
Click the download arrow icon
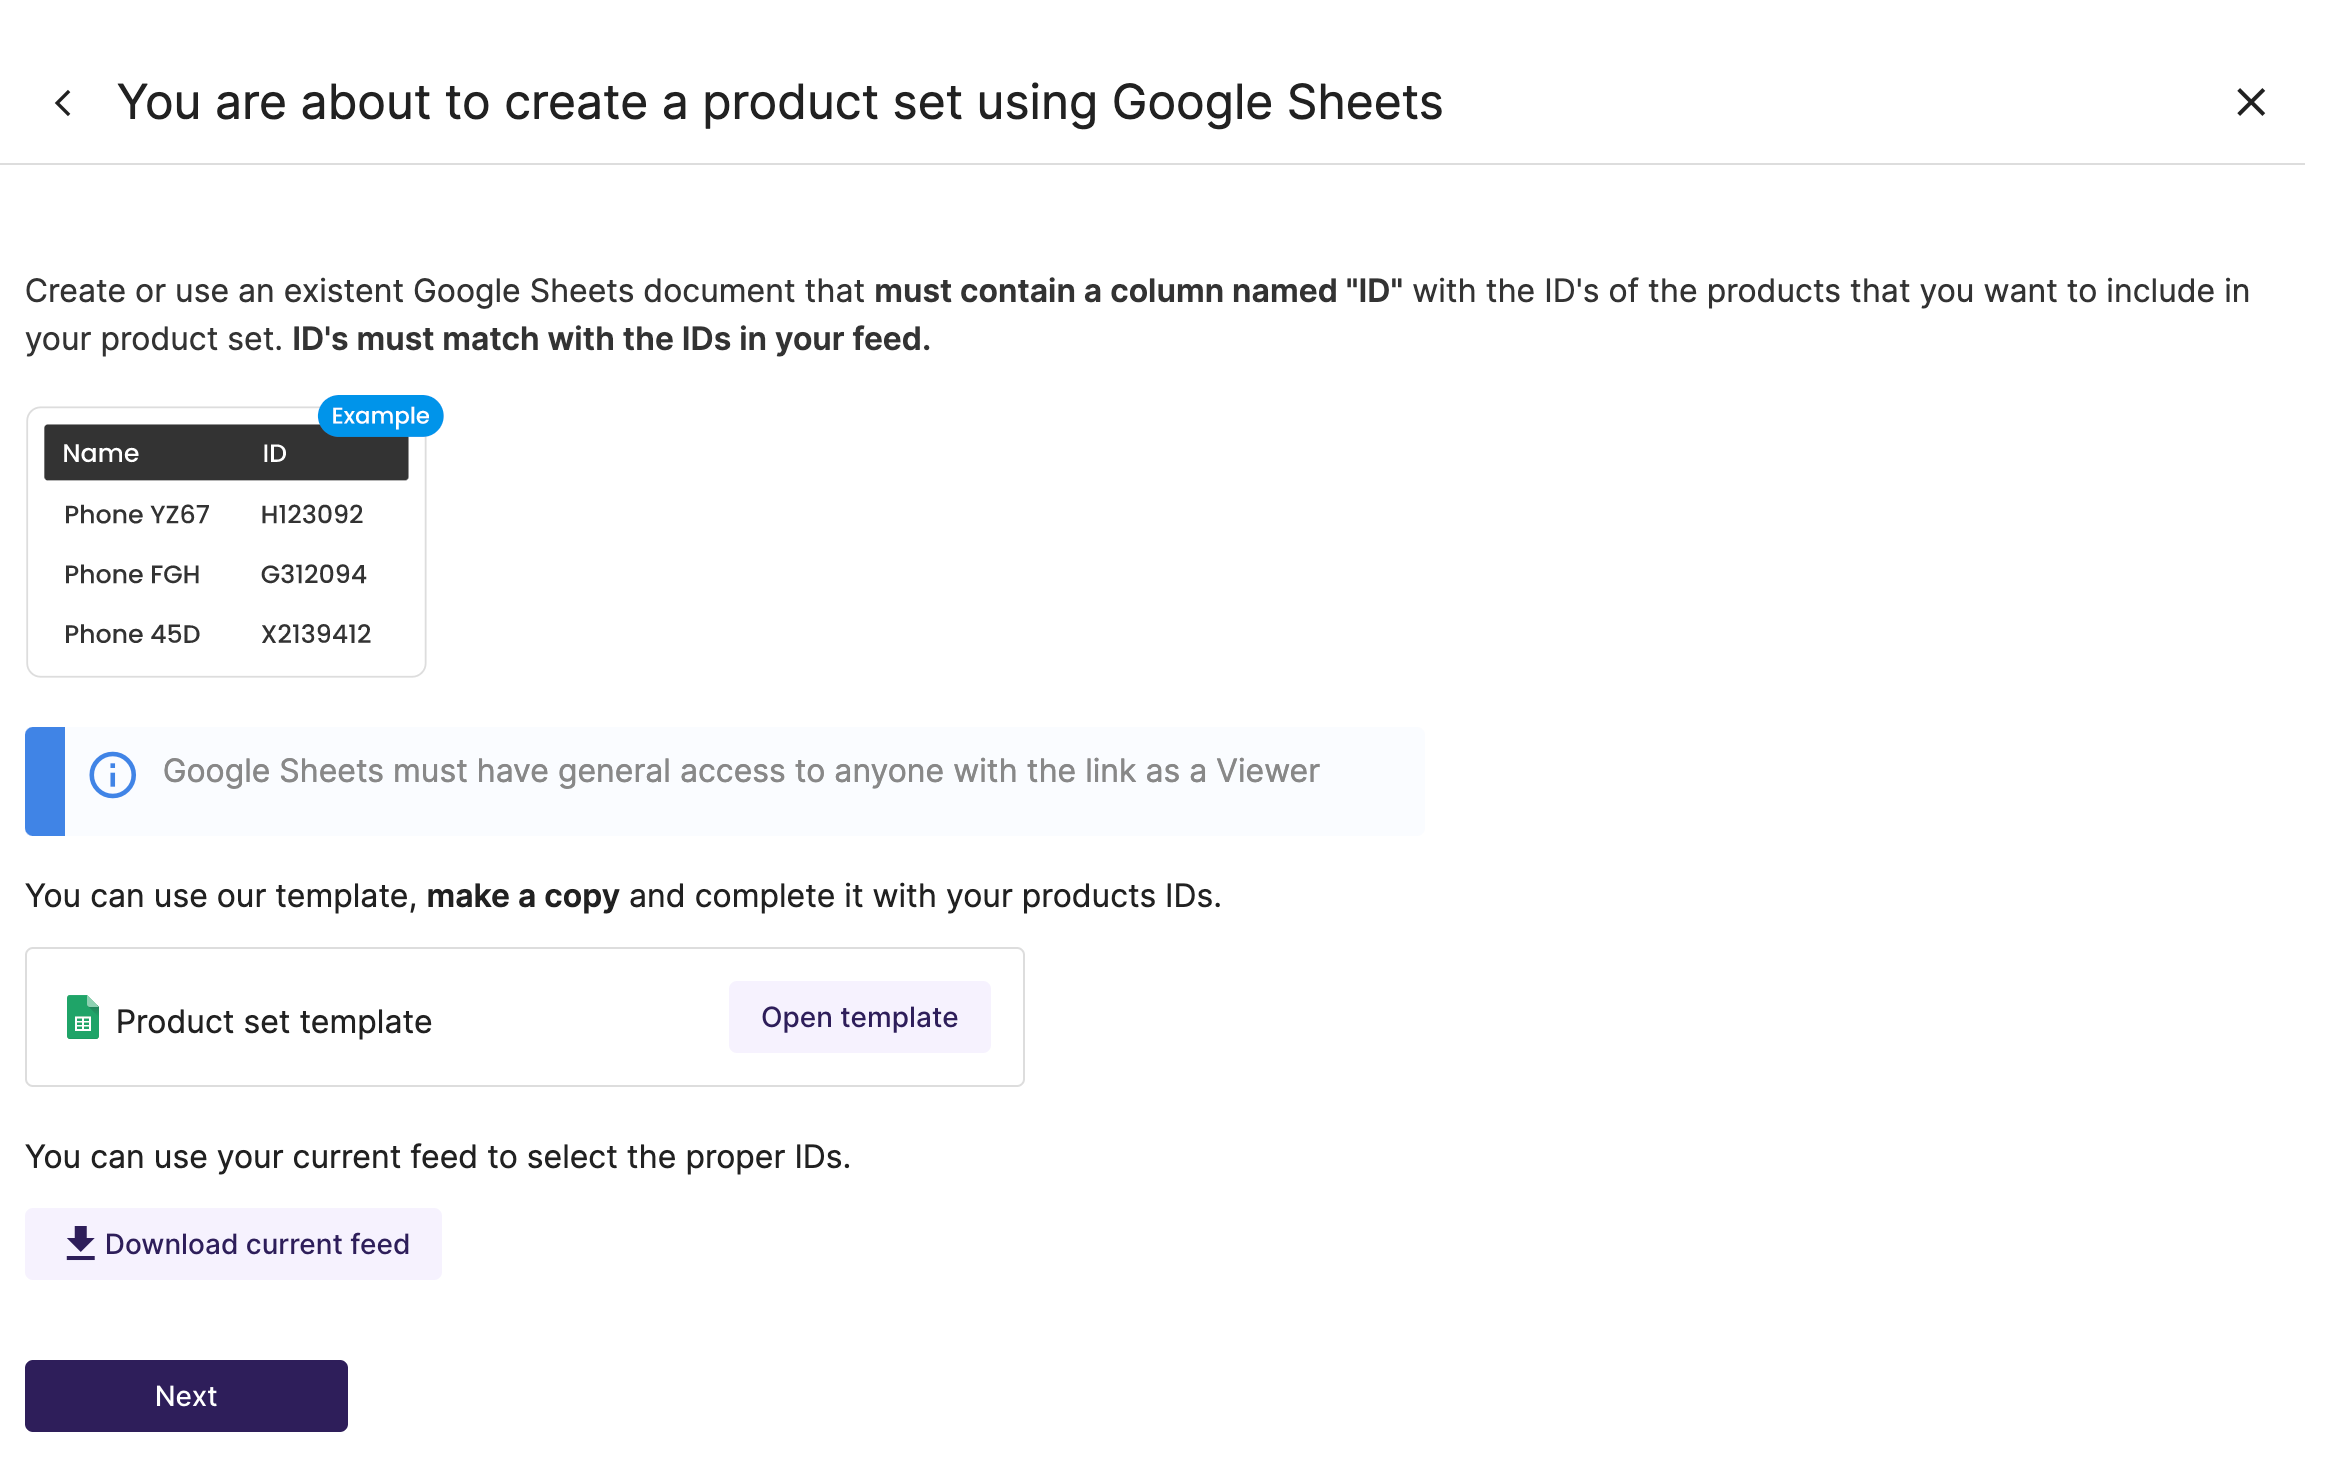tap(80, 1243)
